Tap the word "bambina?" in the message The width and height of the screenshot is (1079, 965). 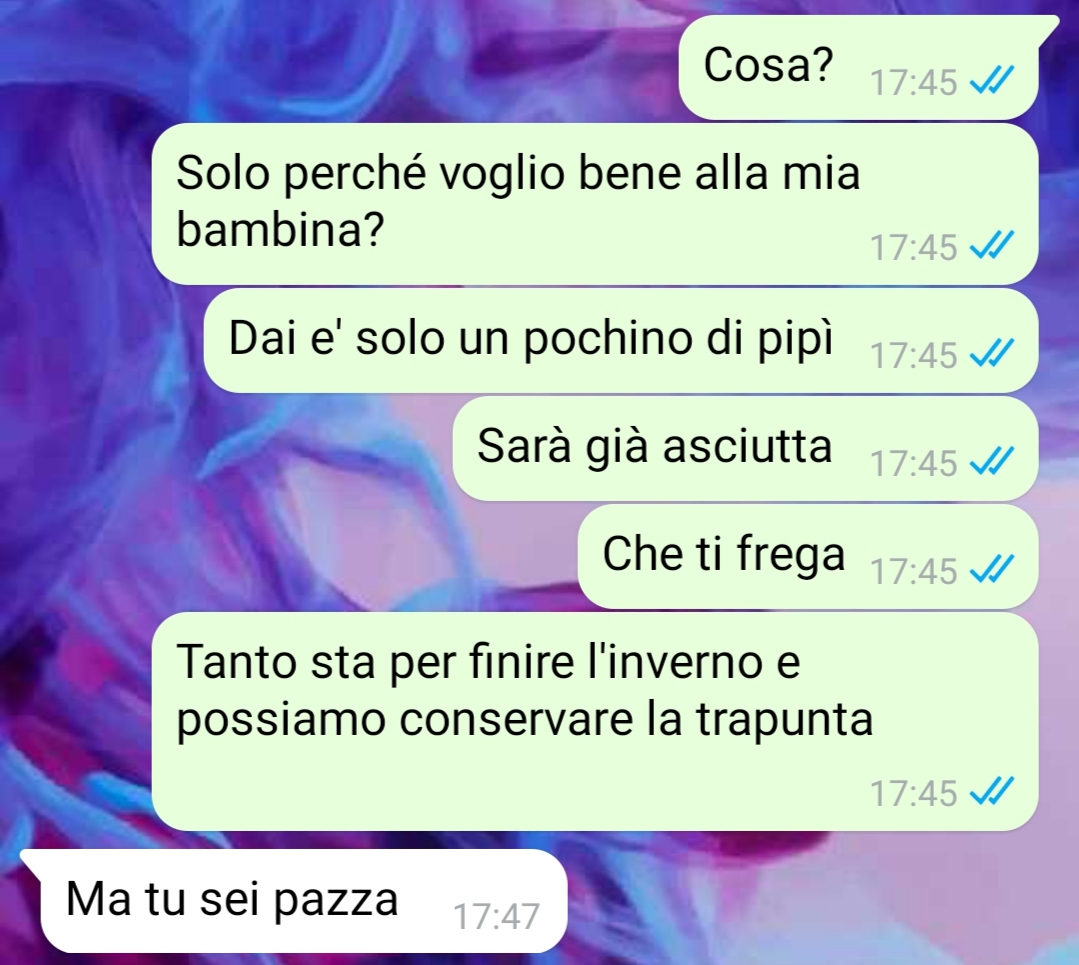coord(280,230)
